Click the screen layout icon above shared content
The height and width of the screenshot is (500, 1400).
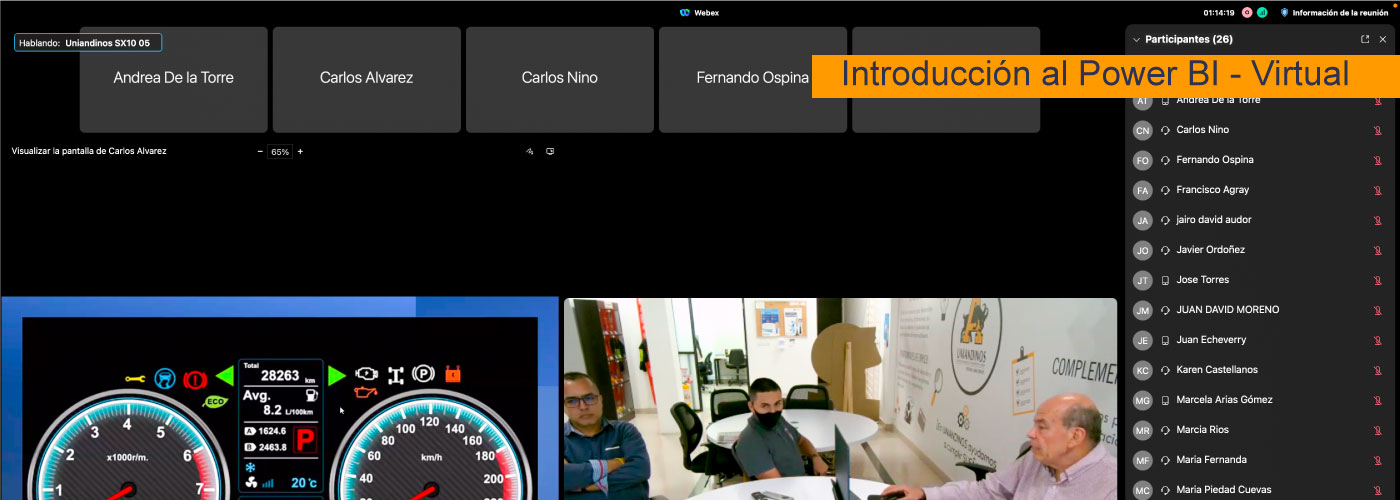[x=550, y=152]
